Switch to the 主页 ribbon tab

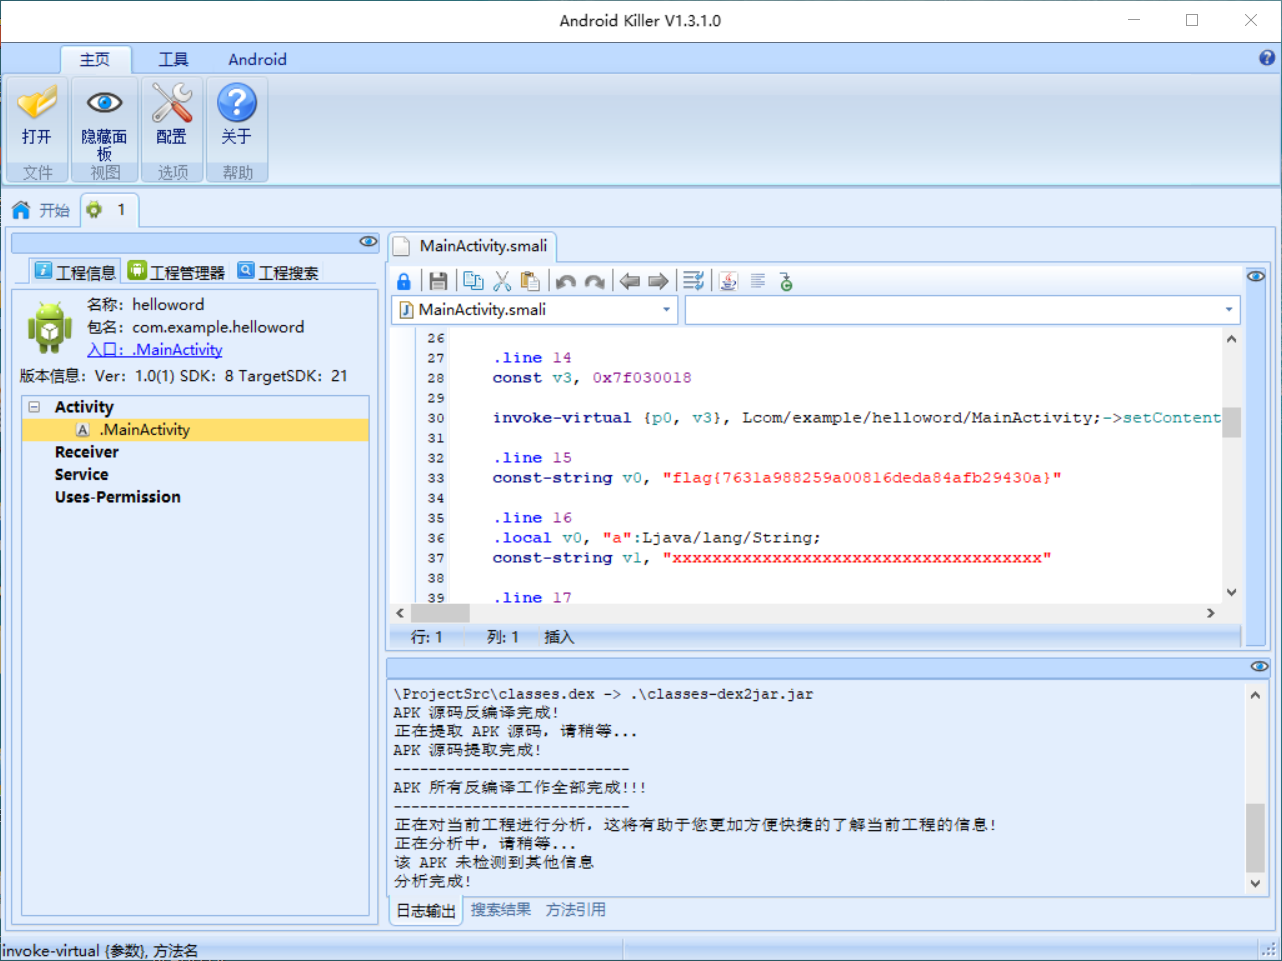tap(95, 59)
